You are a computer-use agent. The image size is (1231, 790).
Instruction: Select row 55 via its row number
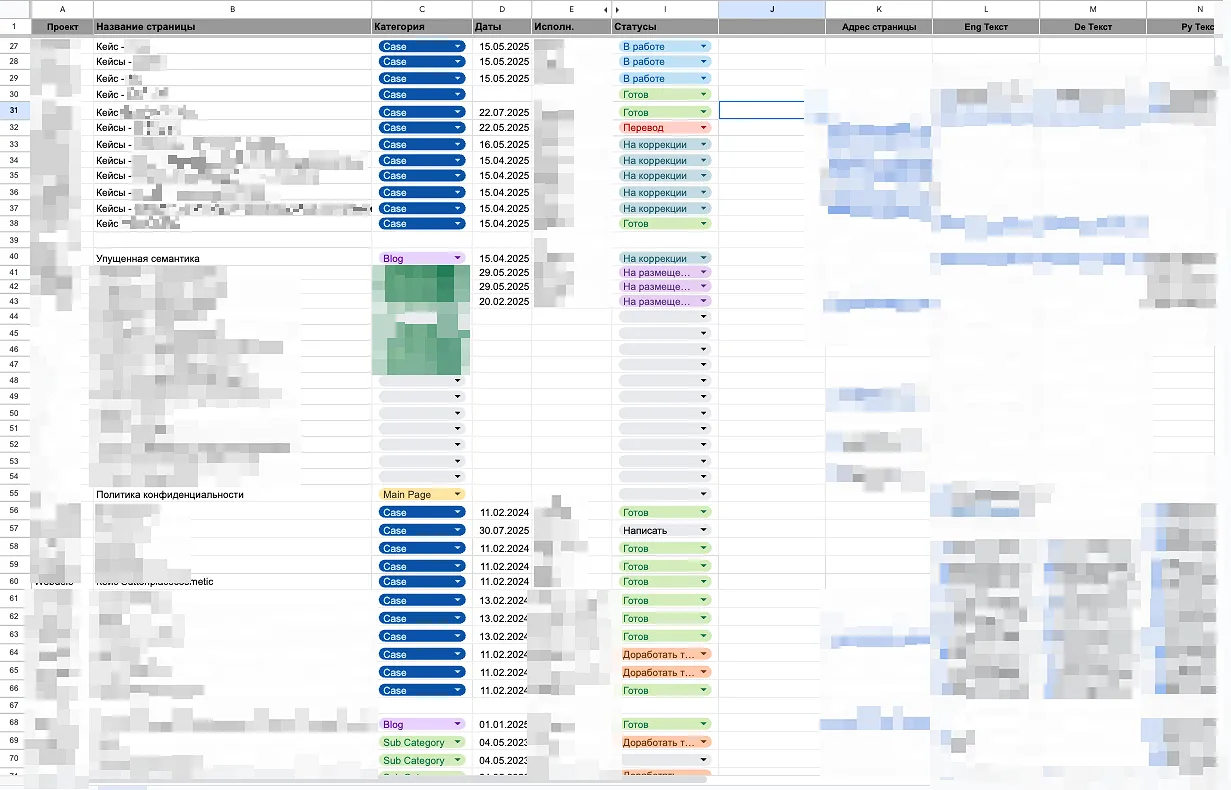pyautogui.click(x=14, y=495)
